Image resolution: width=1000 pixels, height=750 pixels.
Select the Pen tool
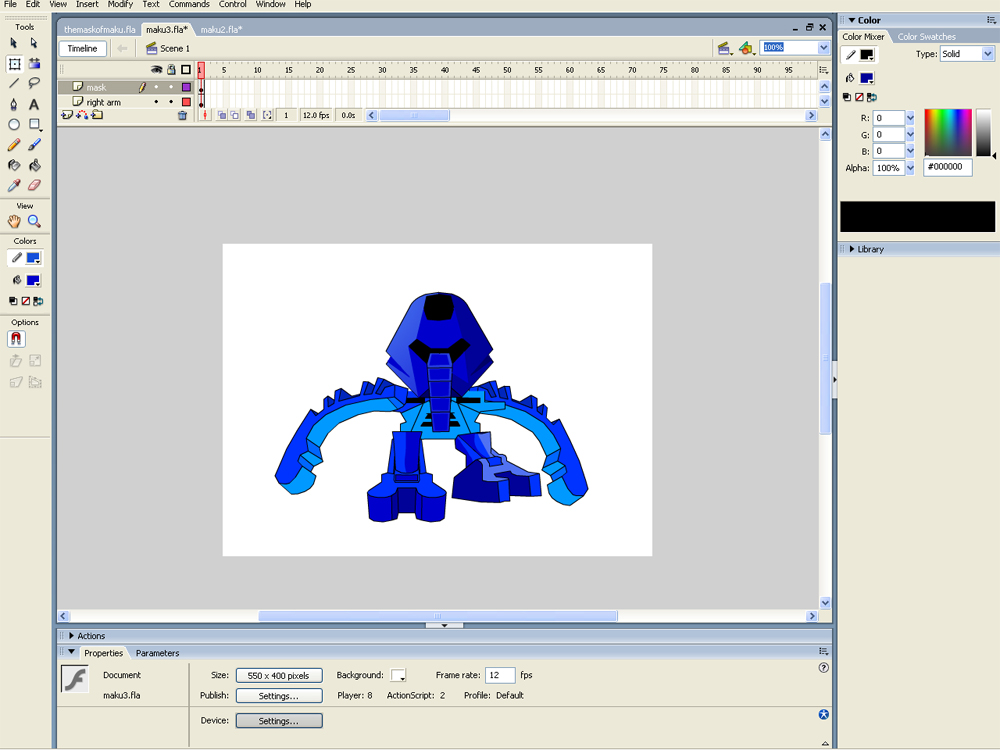(x=14, y=105)
